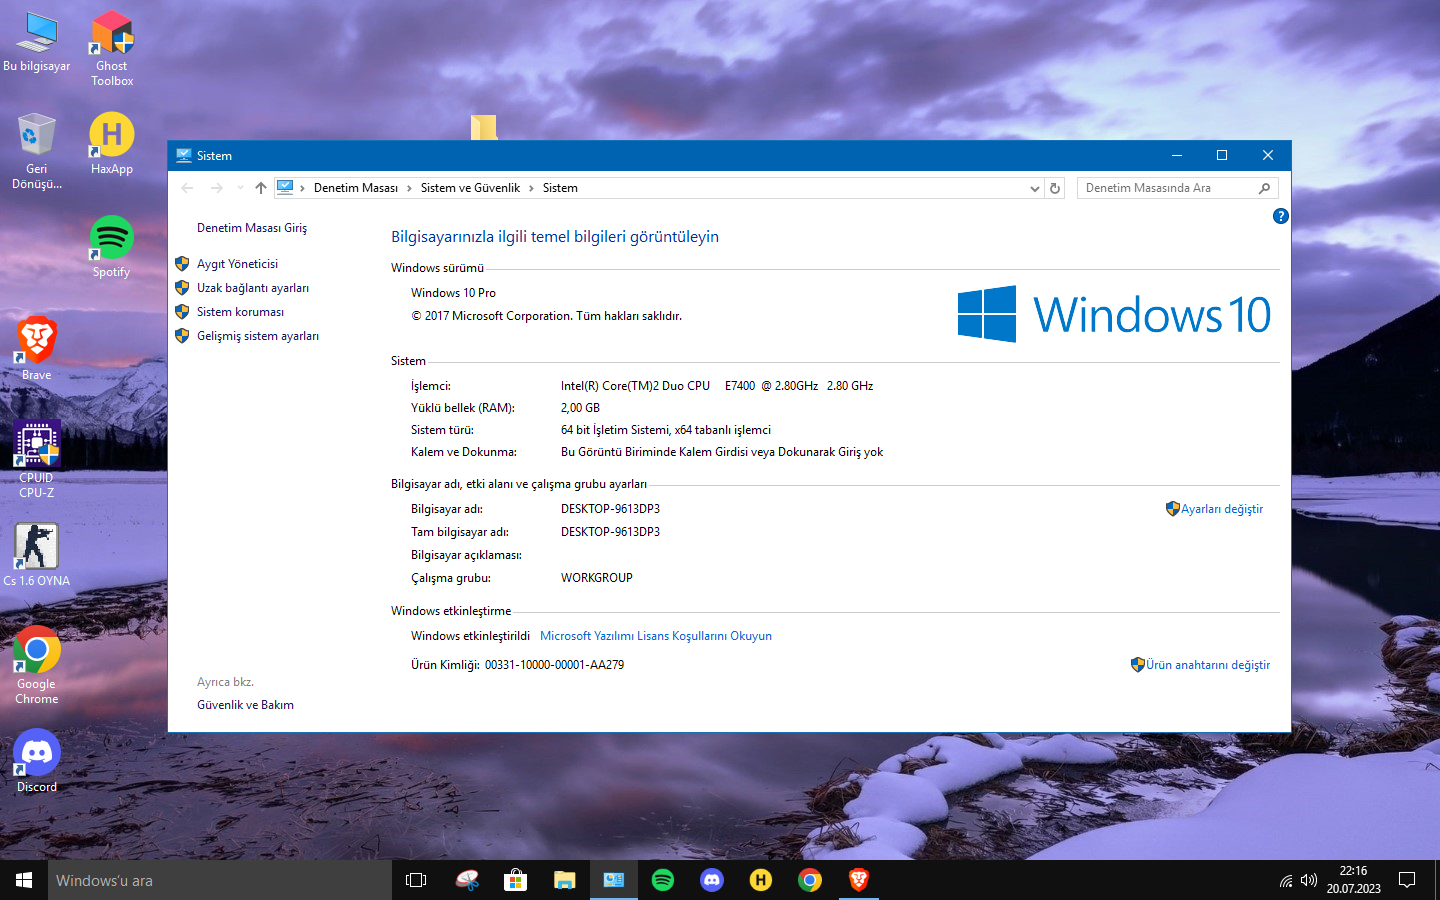This screenshot has height=900, width=1440.
Task: Minimize the Sistem window
Action: click(1177, 155)
